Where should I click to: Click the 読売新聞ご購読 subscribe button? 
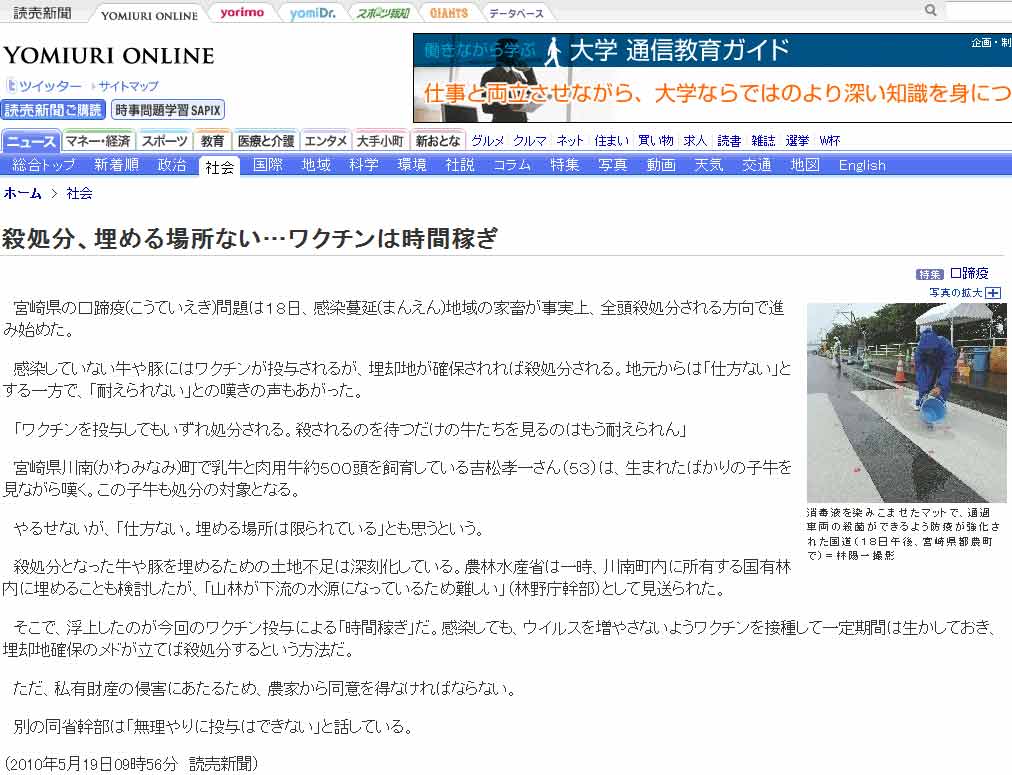pos(54,110)
